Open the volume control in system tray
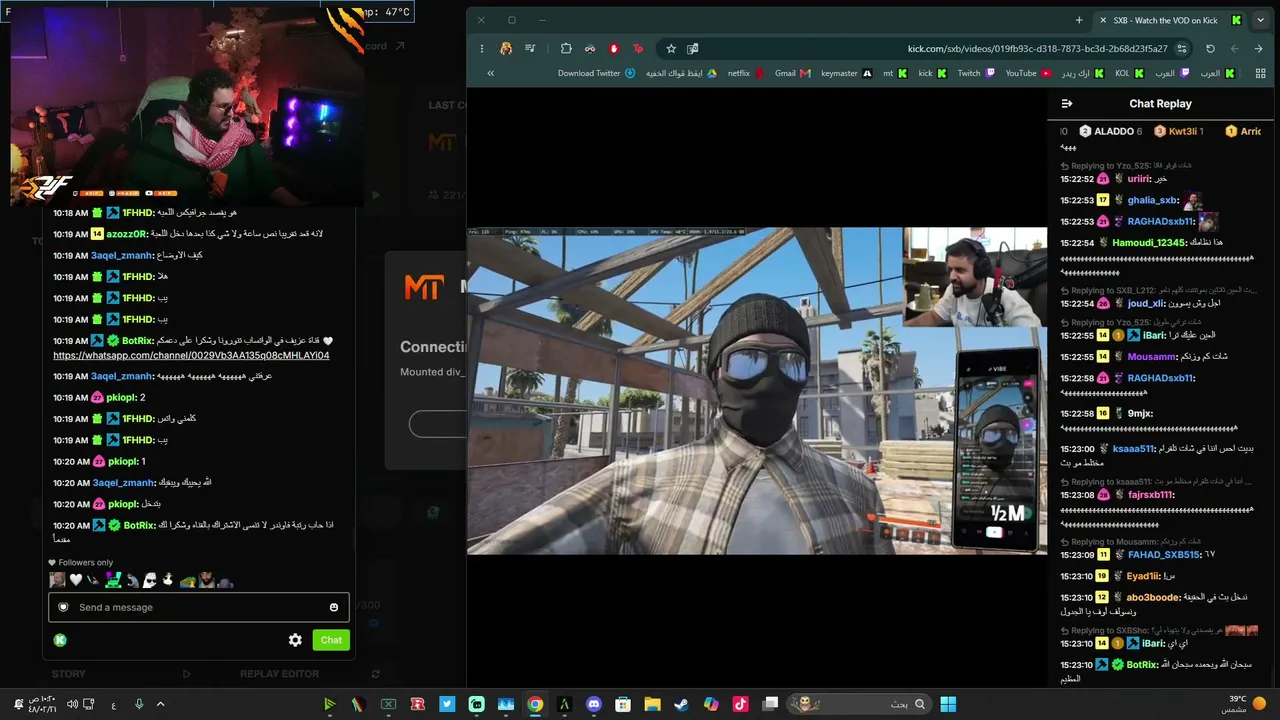 point(72,704)
